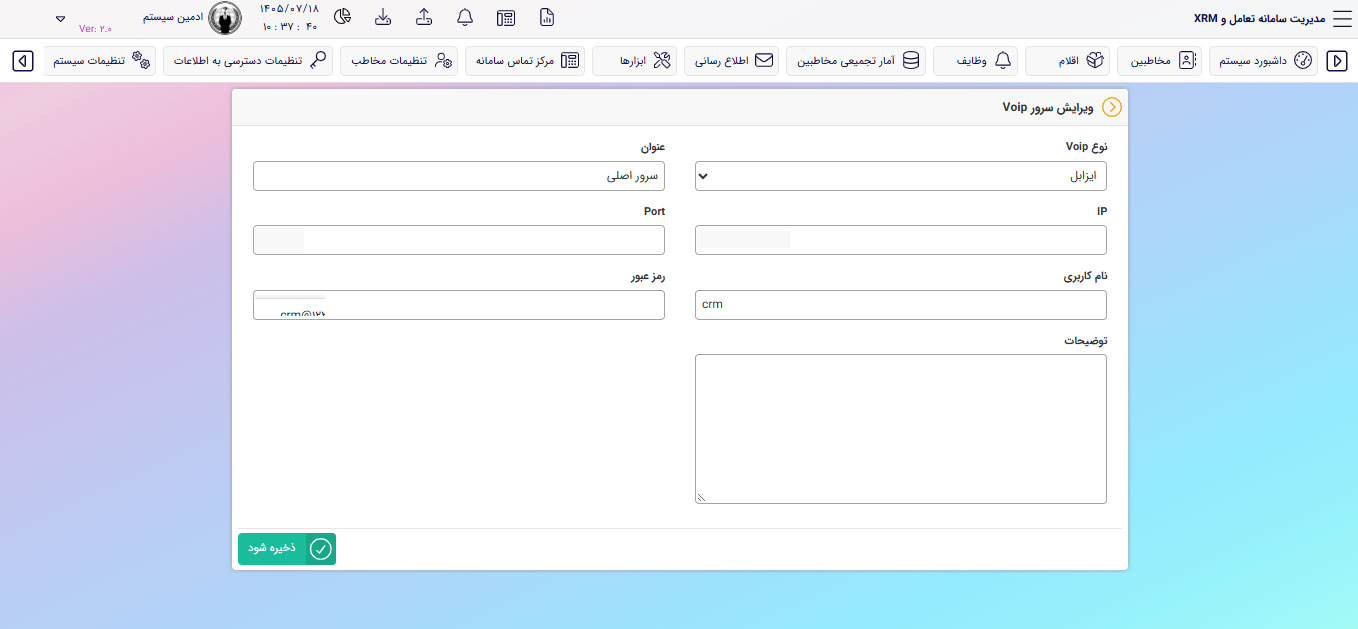
Task: Open the notifications bell in the top bar
Action: point(465,17)
